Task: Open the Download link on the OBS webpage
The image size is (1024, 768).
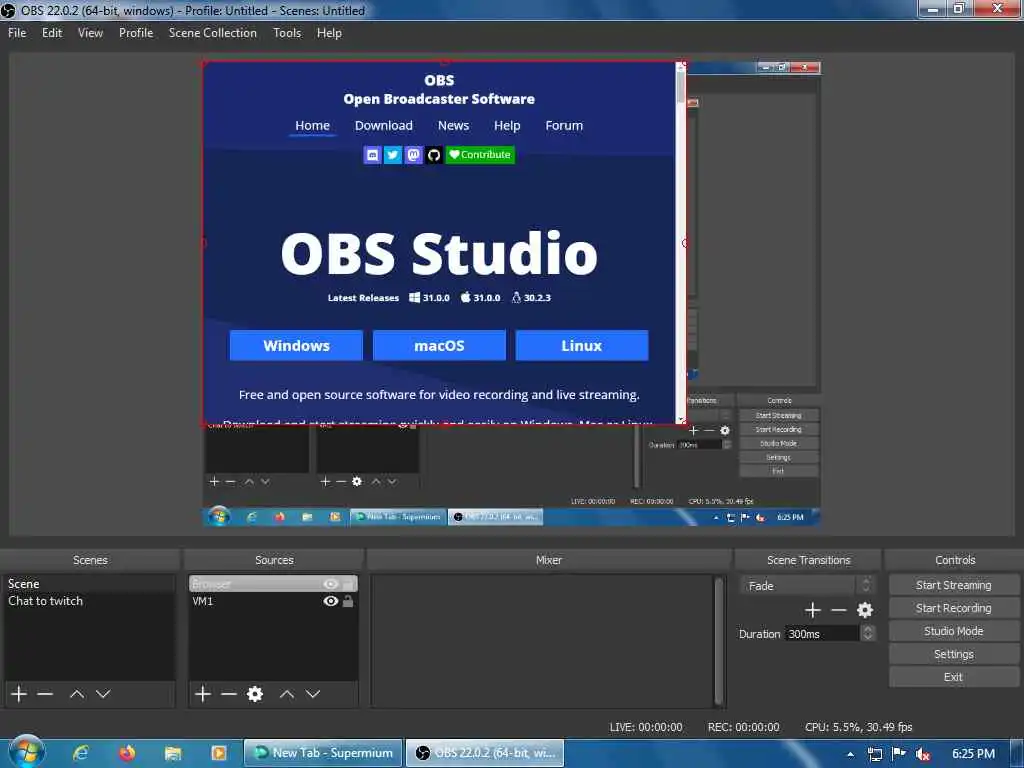Action: 383,125
